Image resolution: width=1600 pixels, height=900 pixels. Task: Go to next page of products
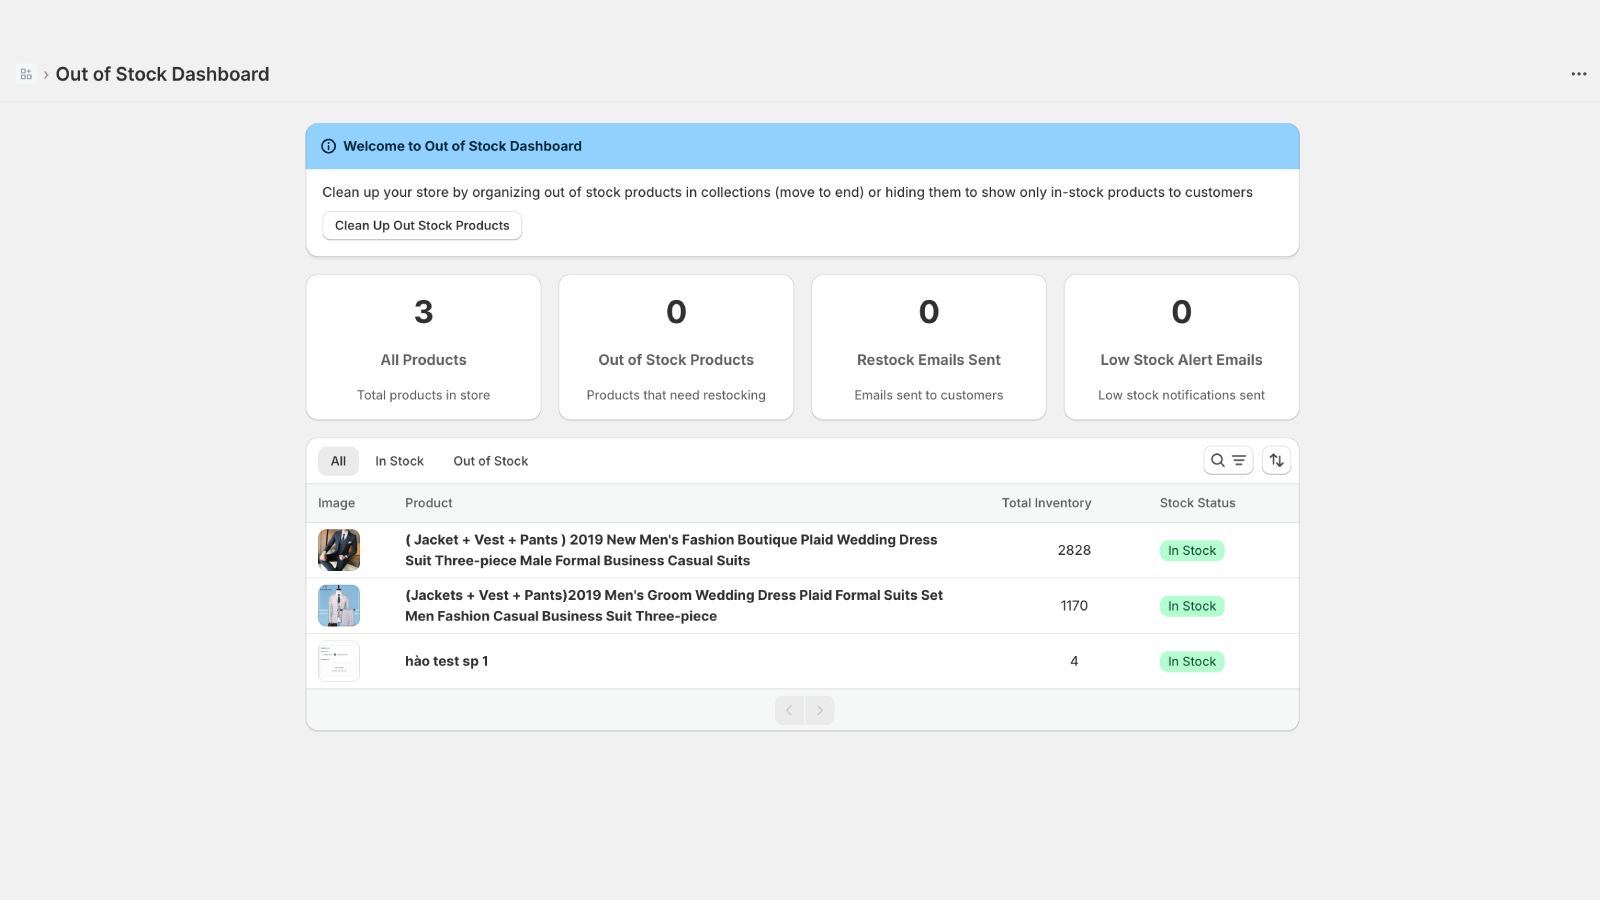(x=820, y=710)
